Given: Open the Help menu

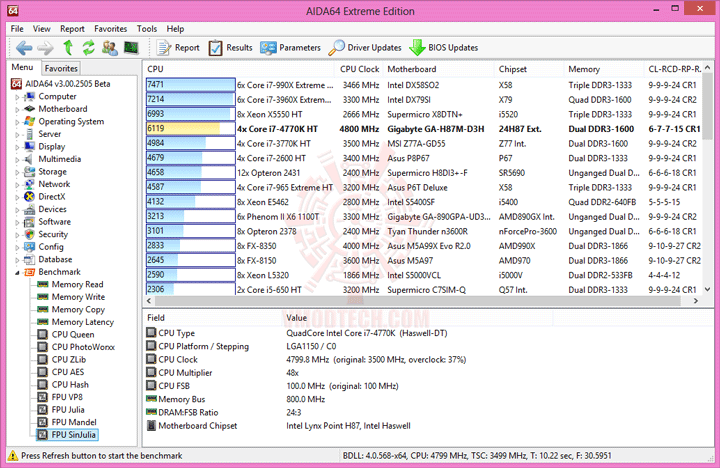Looking at the screenshot, I should click(x=175, y=28).
